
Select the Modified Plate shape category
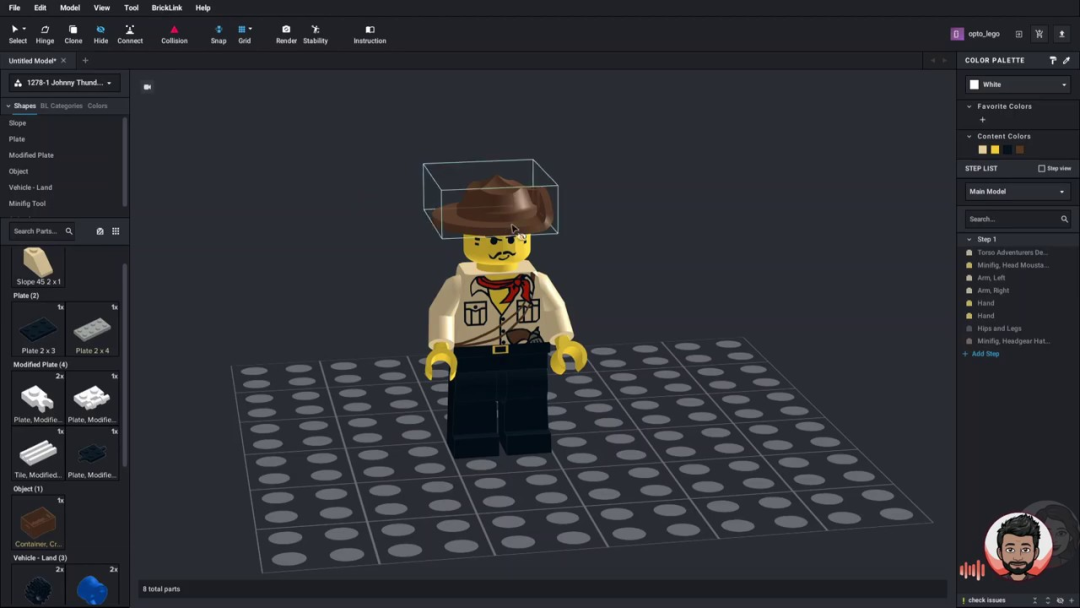click(x=31, y=156)
